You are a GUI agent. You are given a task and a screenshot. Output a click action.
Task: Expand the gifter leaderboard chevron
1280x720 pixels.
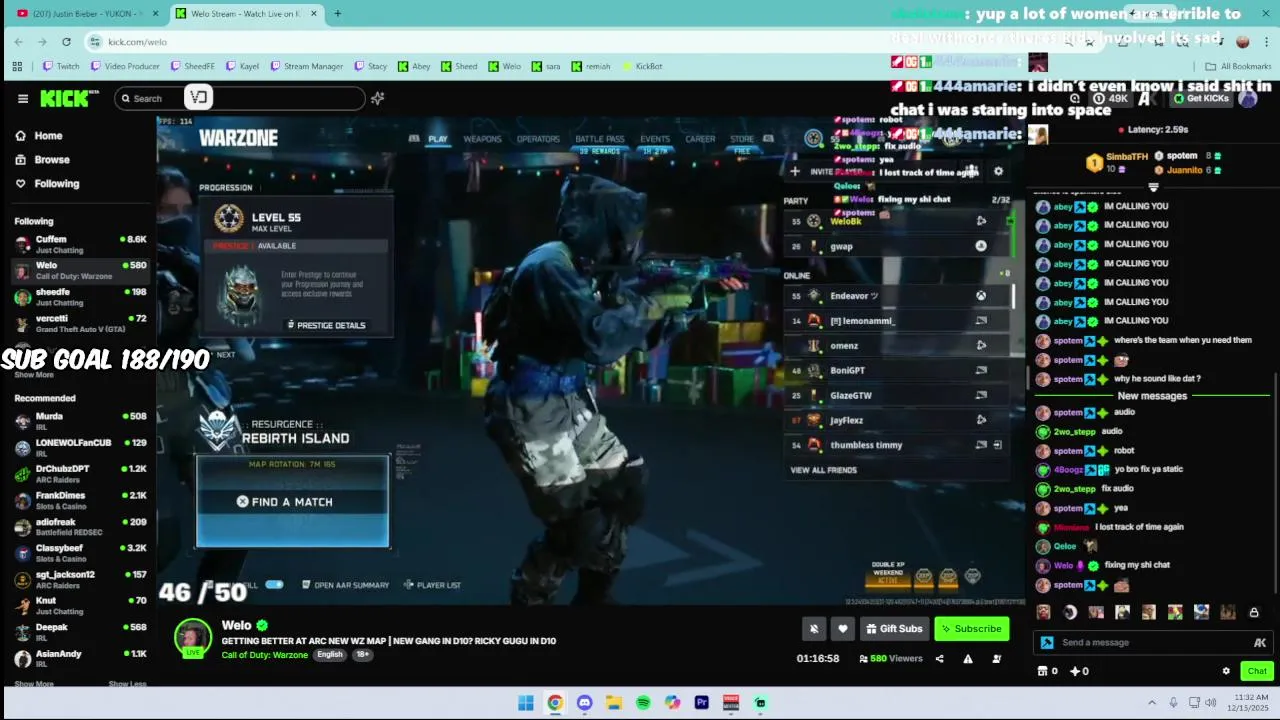point(1153,187)
